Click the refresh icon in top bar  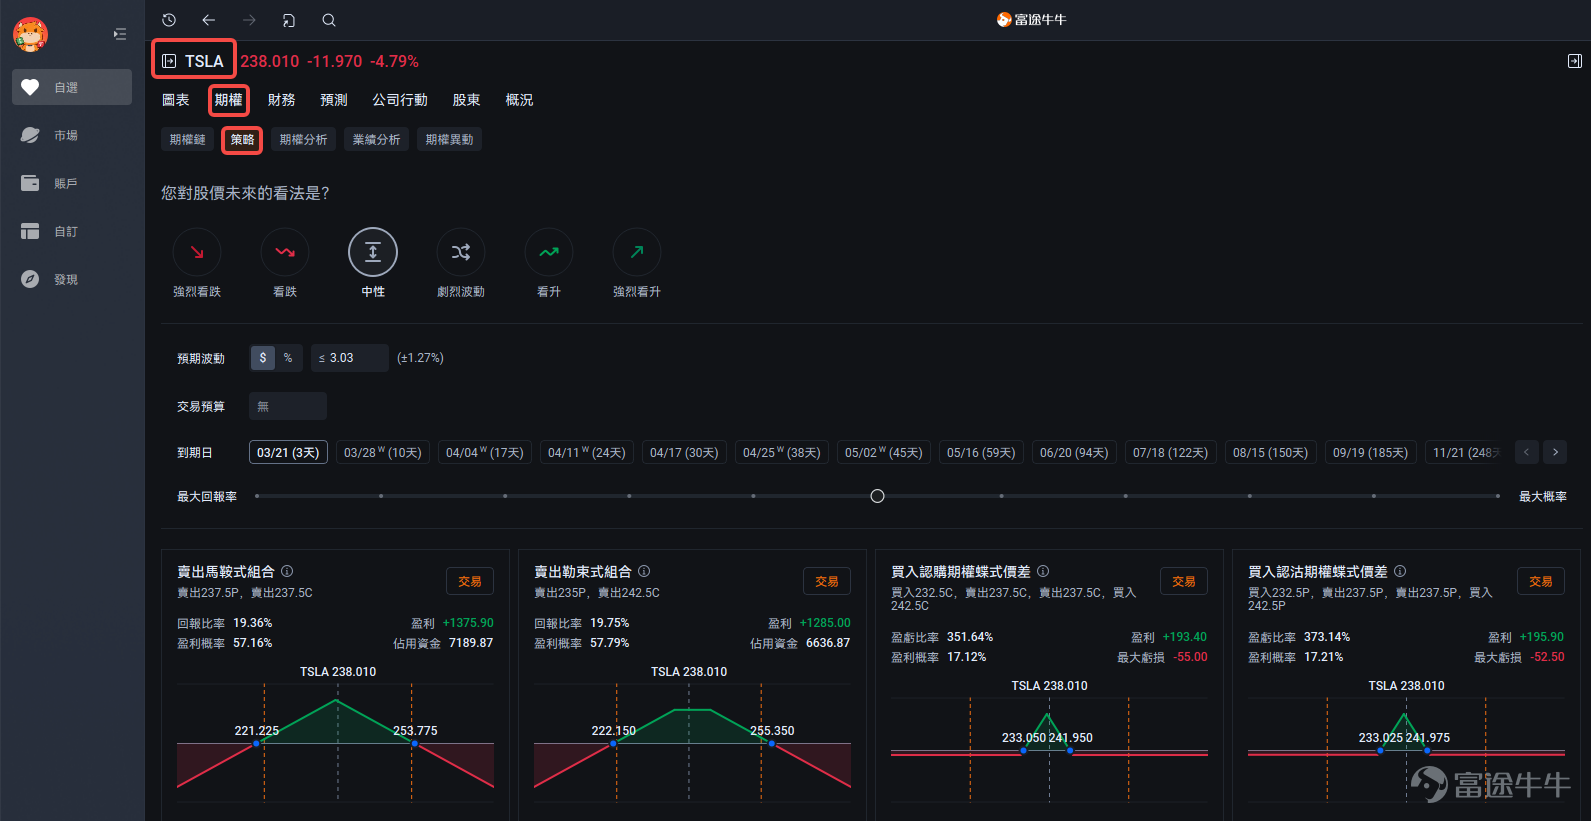[289, 20]
